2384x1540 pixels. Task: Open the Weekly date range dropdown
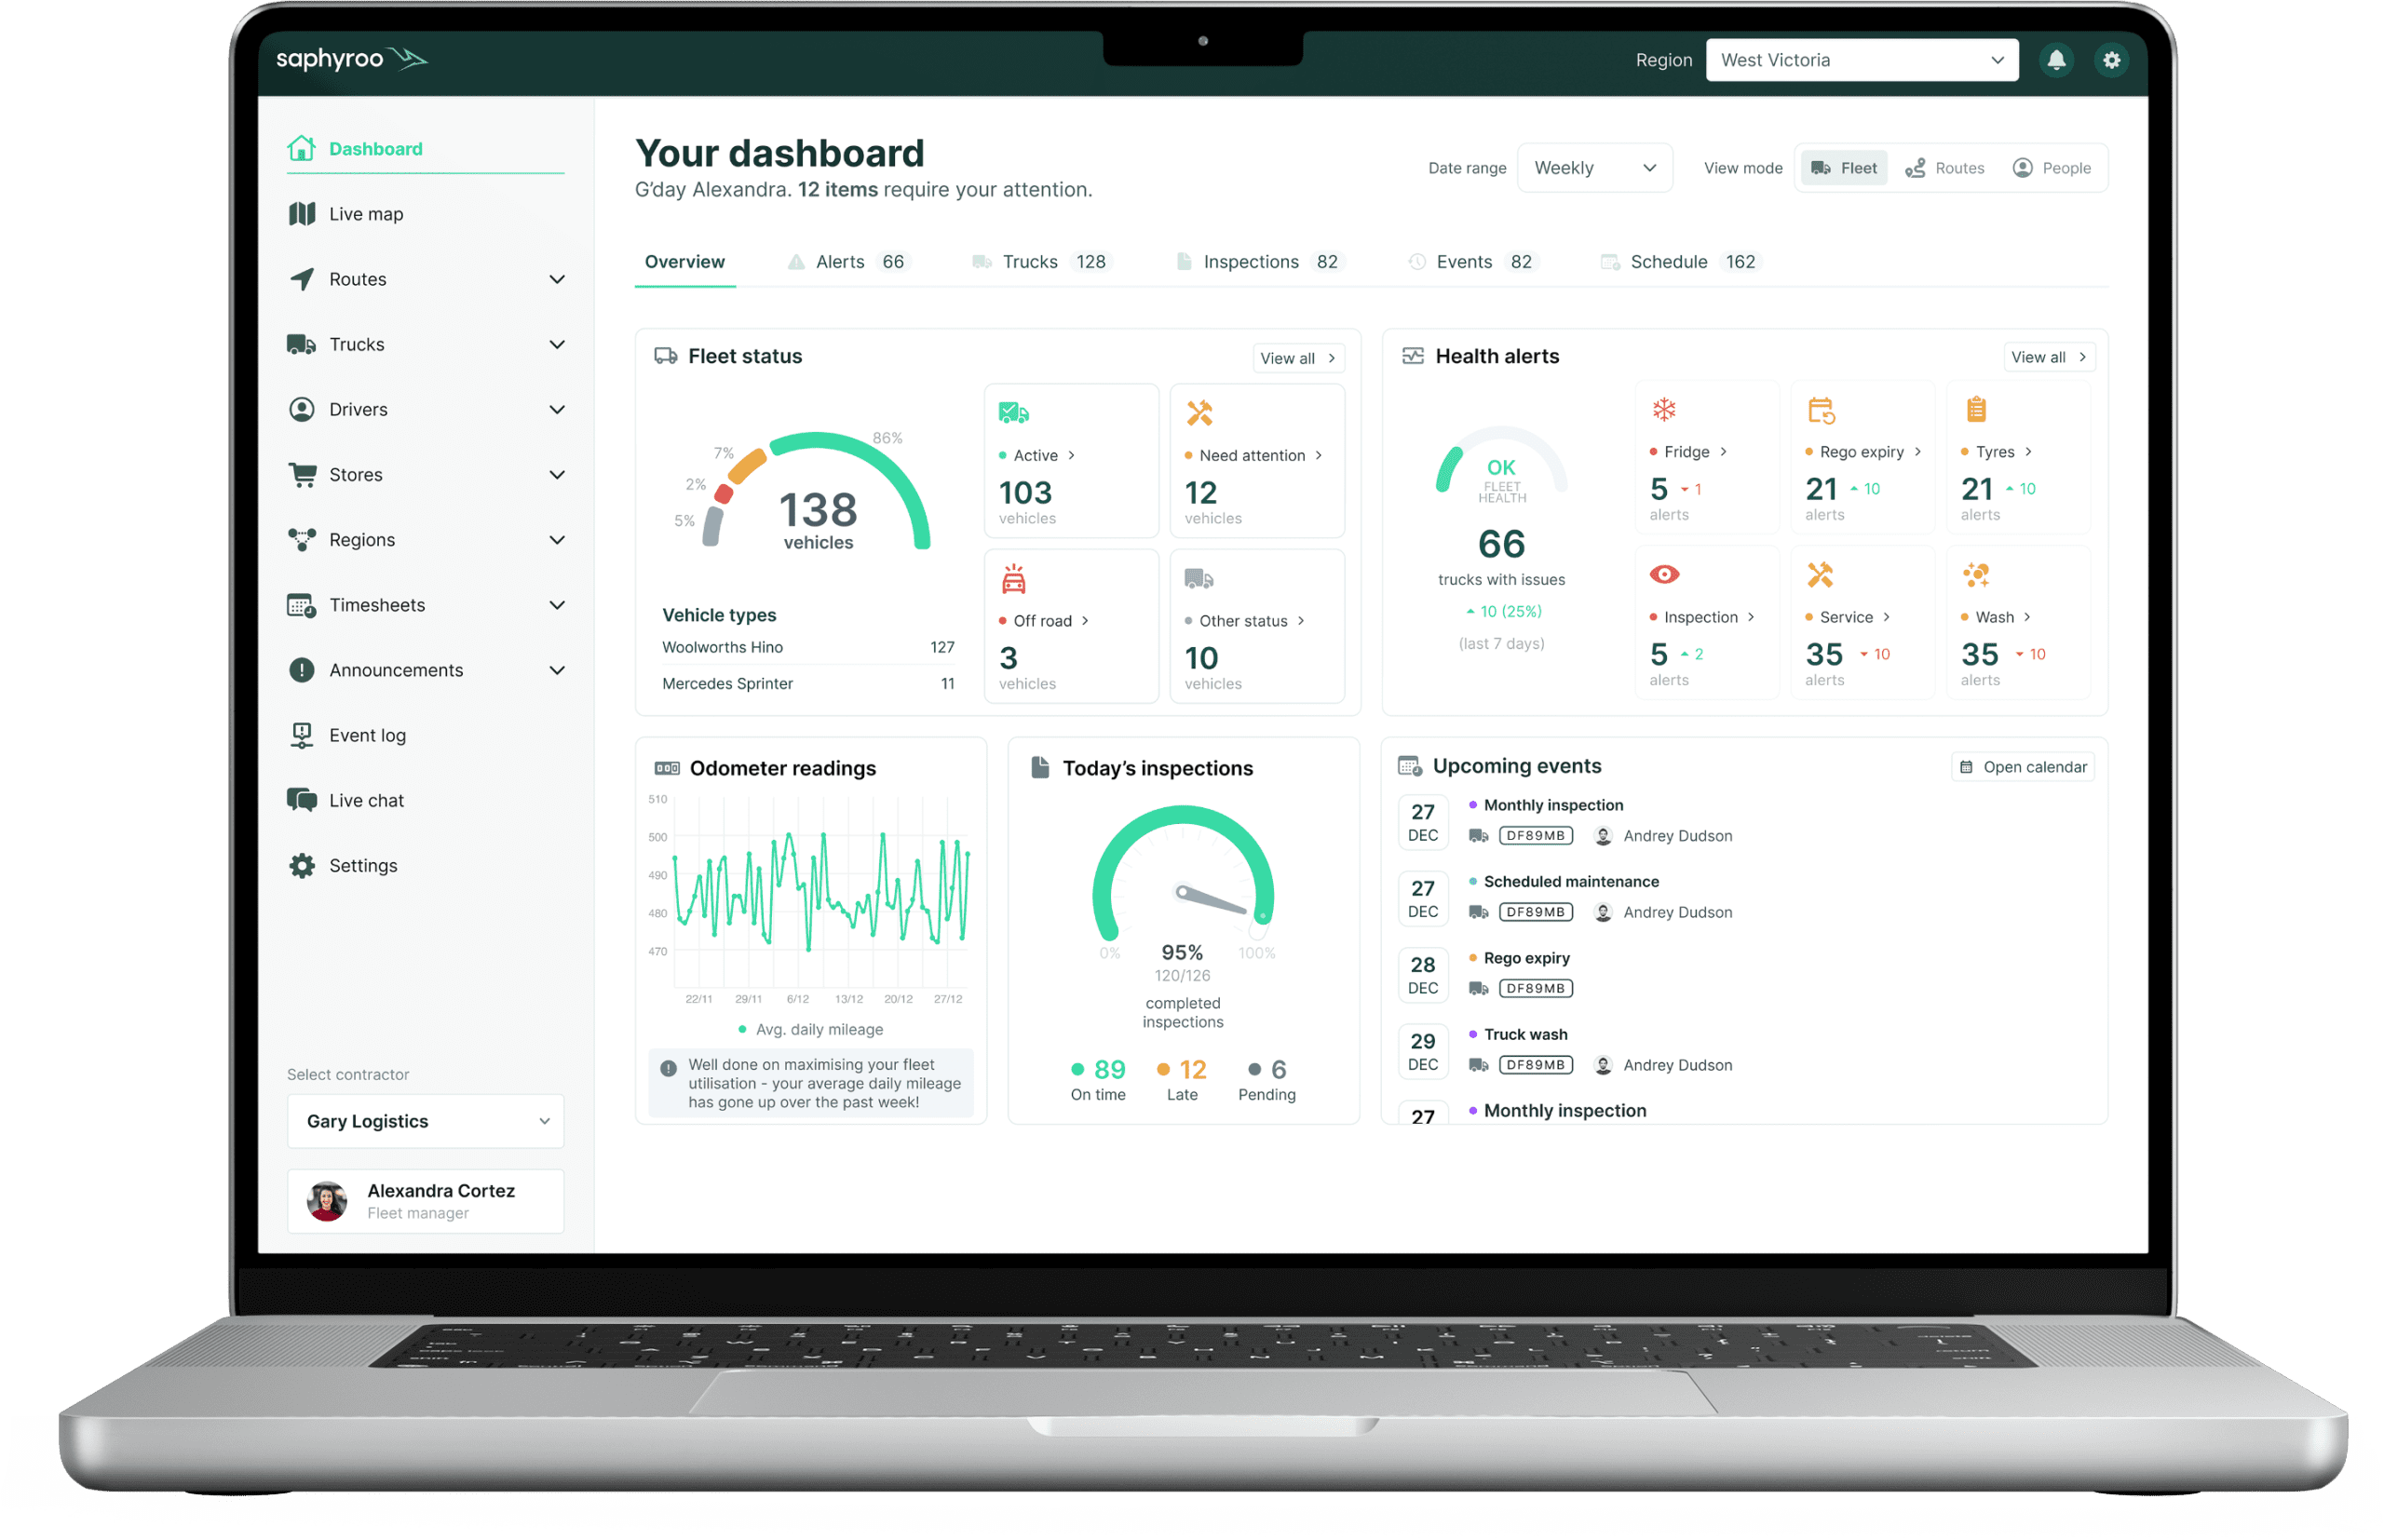(1594, 168)
